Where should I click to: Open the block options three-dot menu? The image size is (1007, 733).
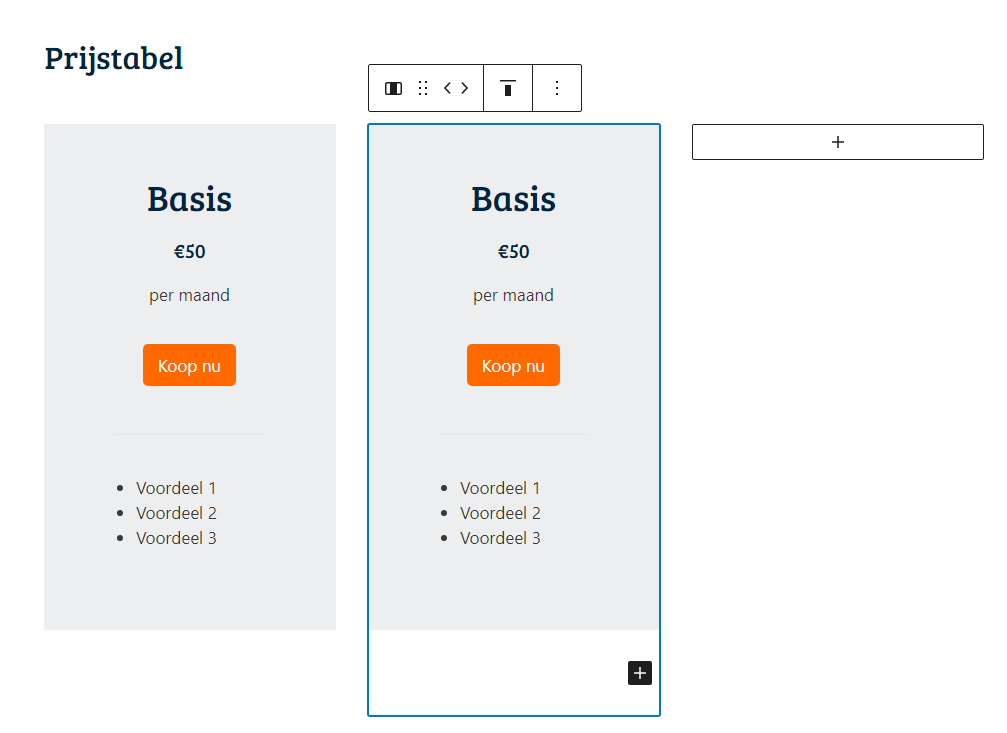557,88
